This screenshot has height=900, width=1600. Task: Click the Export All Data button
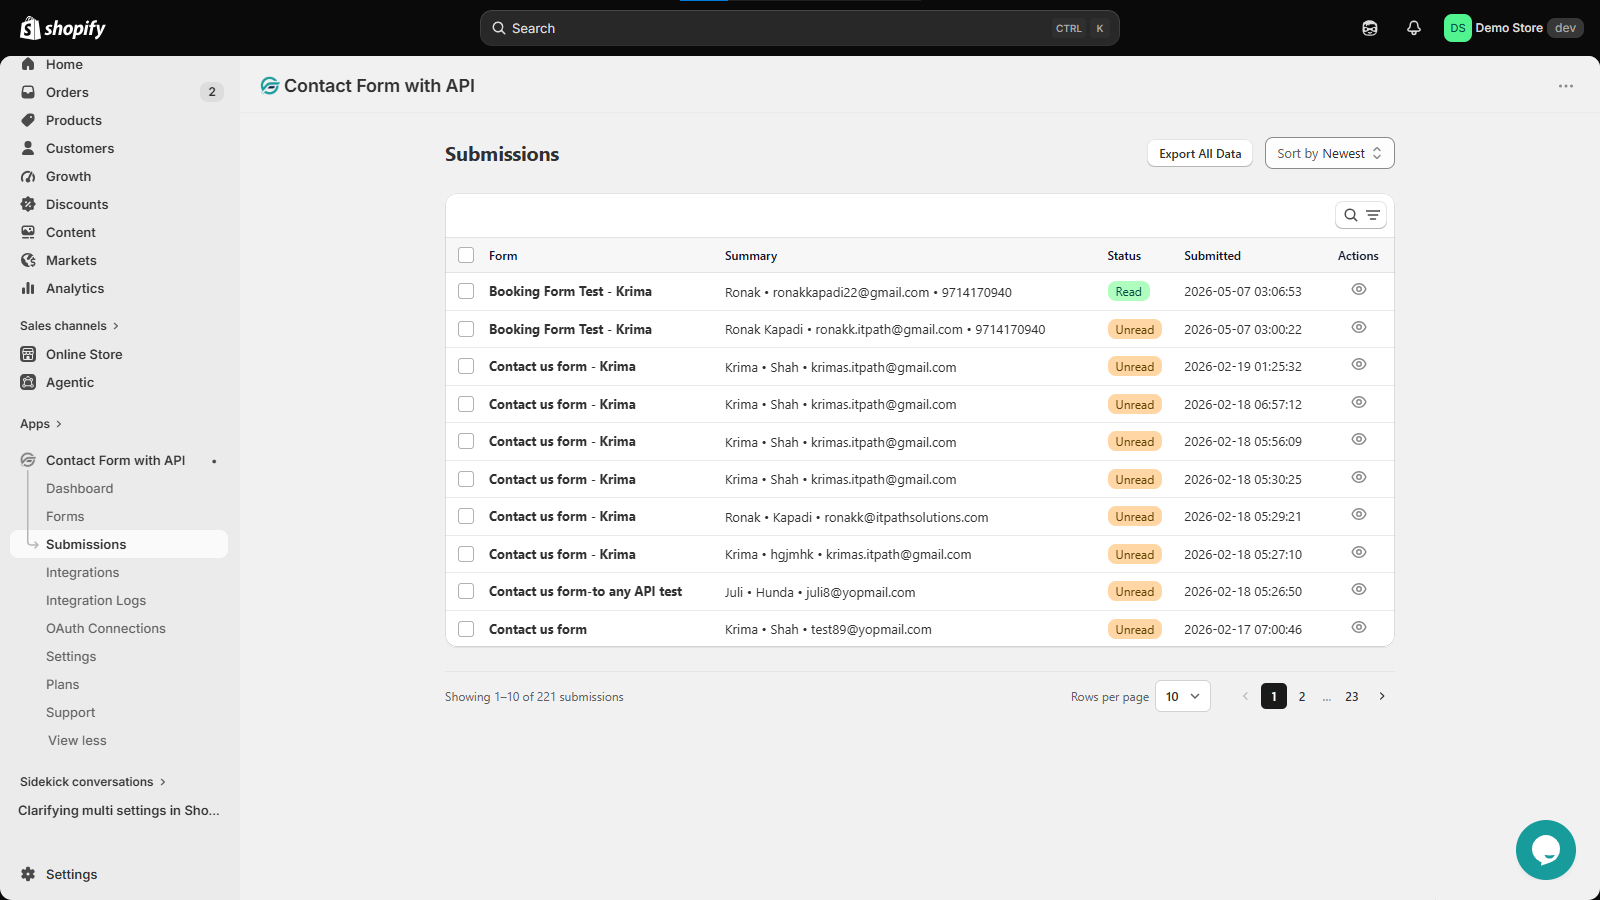(x=1200, y=153)
